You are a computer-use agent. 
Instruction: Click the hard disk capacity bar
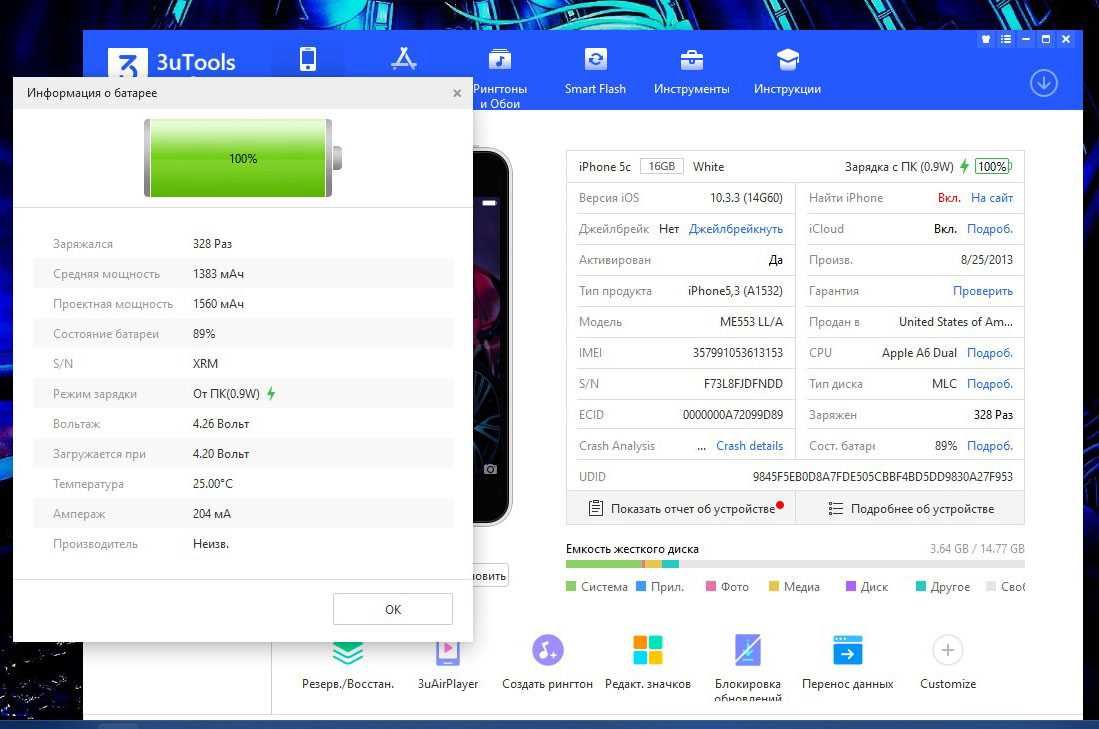(795, 564)
